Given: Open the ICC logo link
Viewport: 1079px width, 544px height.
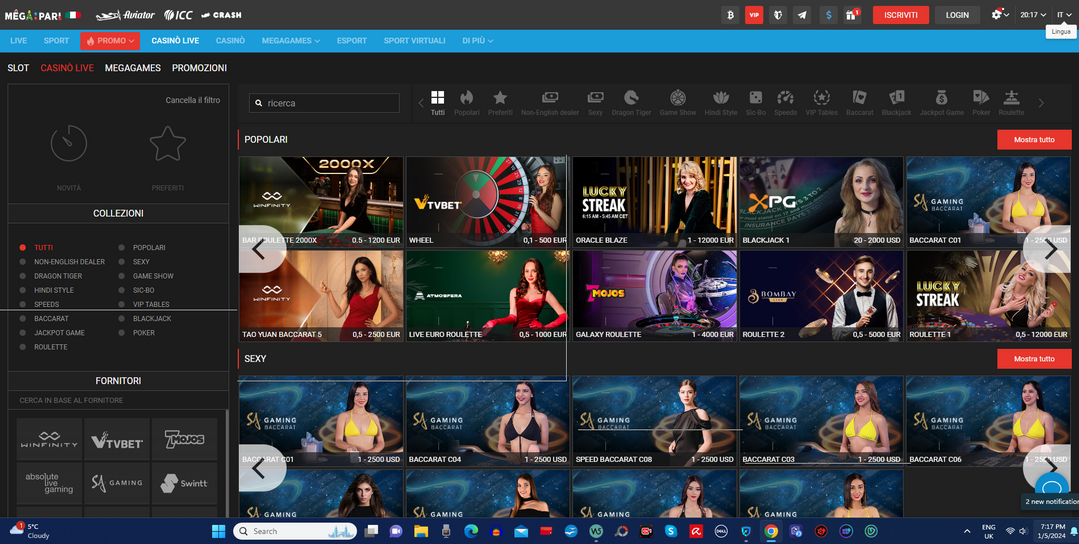Looking at the screenshot, I should [178, 14].
